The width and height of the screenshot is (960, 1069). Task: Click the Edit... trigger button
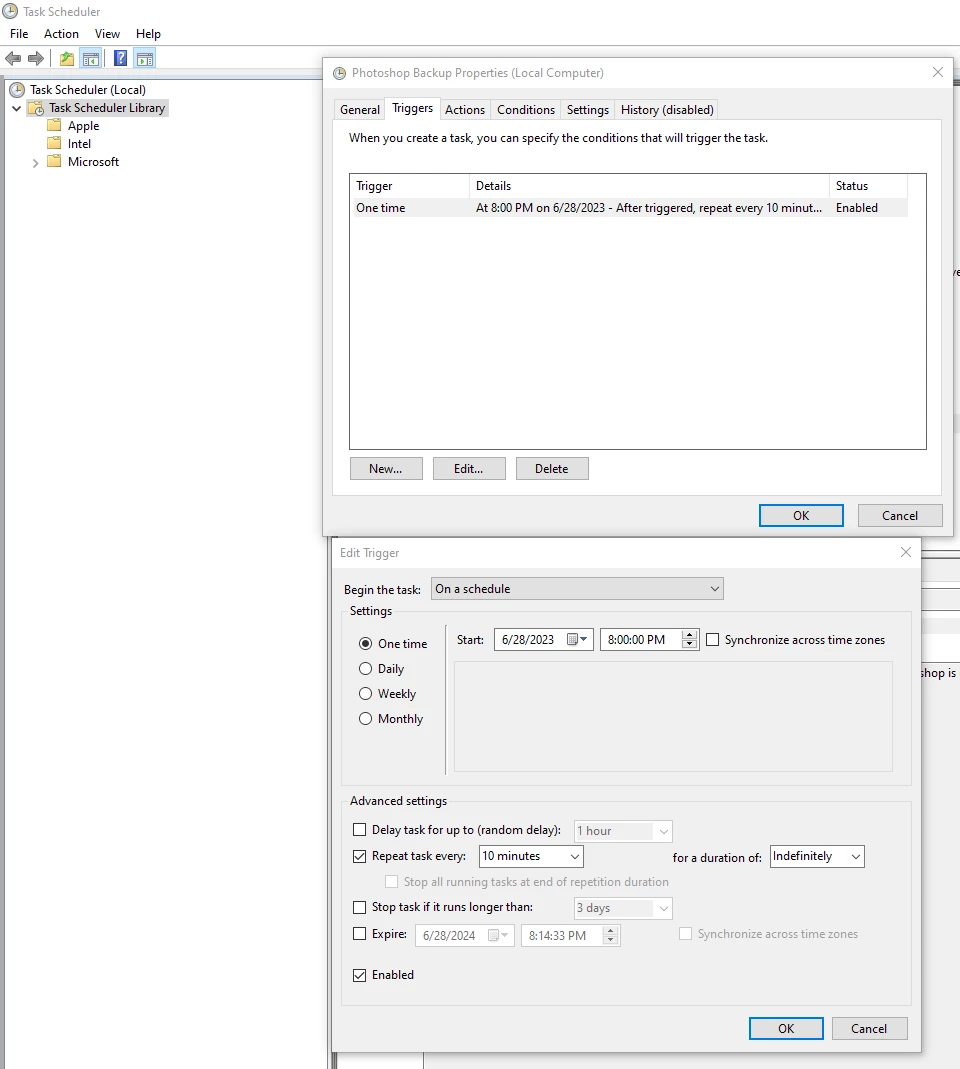469,469
